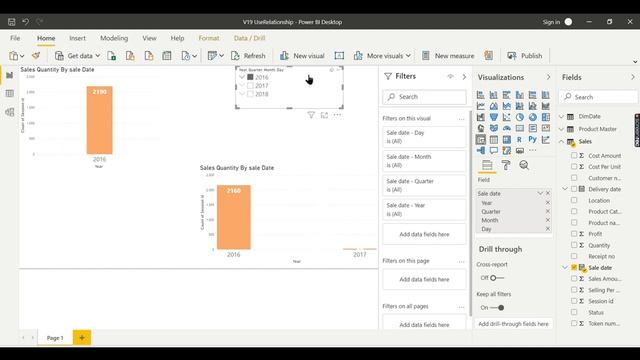Open the Analytics magnifier pane
Viewport: 640px width, 360px height.
[524, 165]
